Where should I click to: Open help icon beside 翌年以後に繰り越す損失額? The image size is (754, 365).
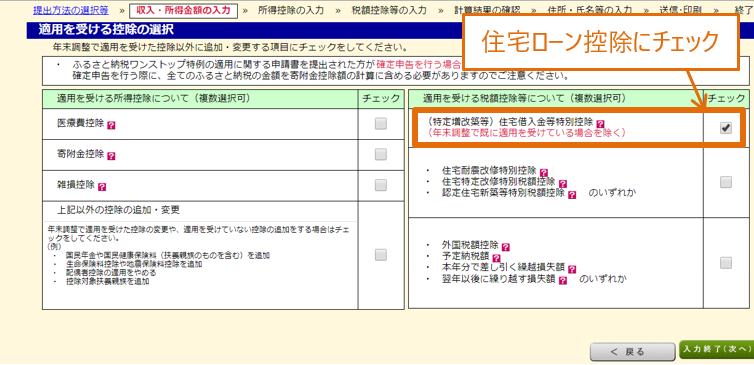click(563, 281)
